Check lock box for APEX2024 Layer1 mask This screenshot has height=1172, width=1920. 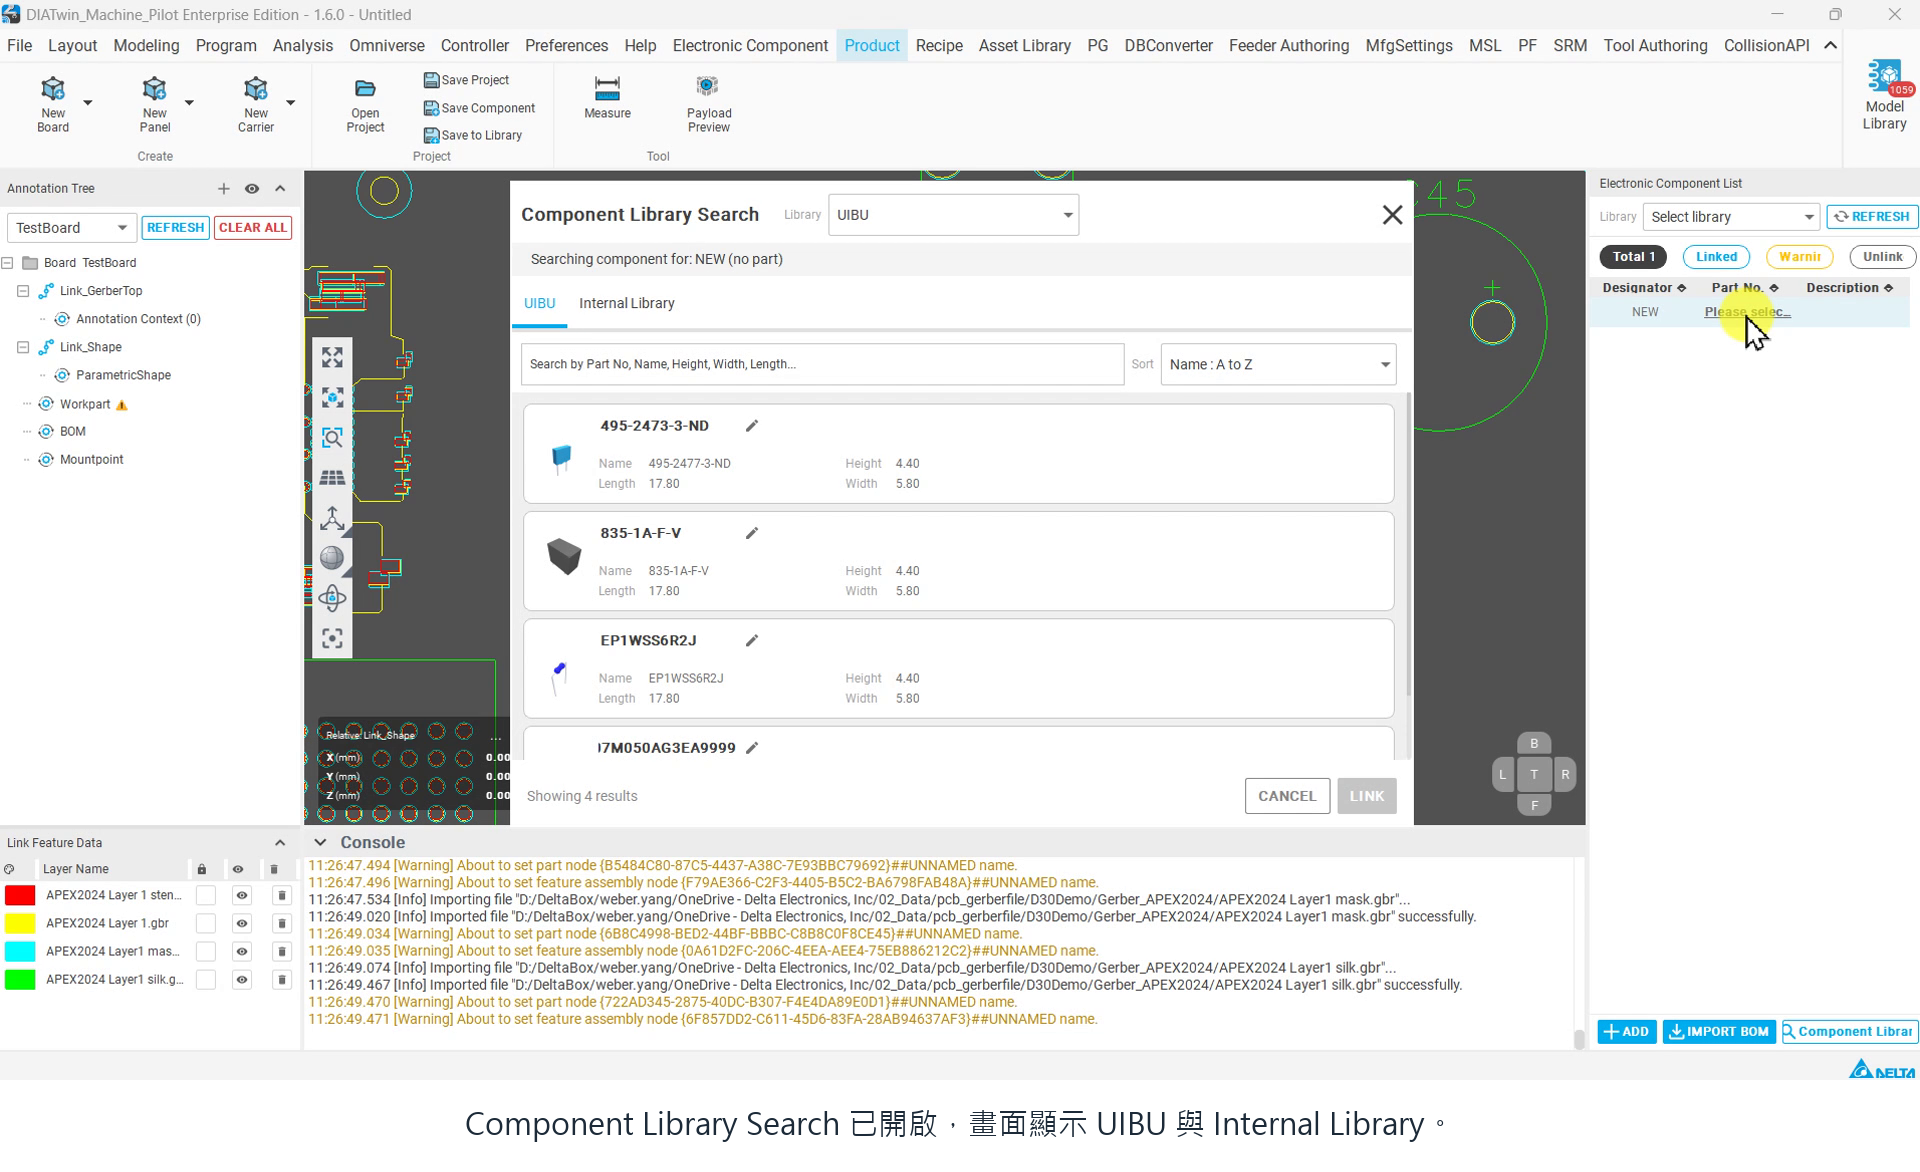205,951
